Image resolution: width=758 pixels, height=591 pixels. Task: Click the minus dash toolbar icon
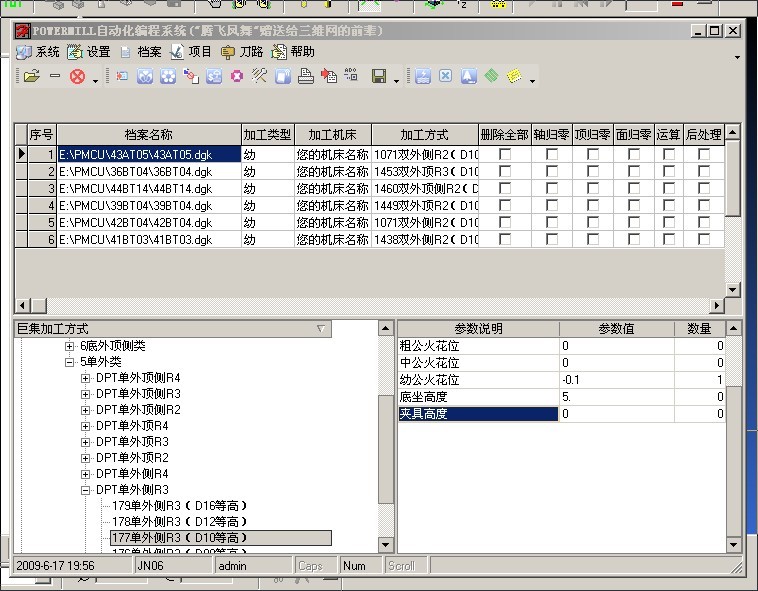tap(55, 76)
